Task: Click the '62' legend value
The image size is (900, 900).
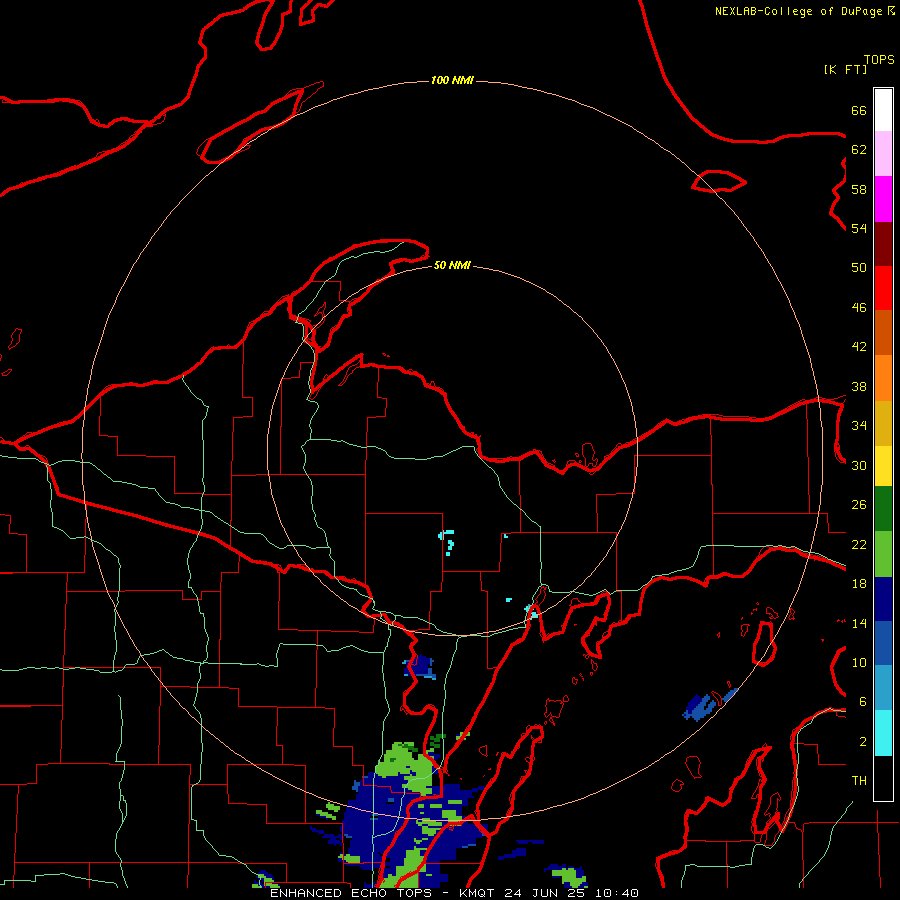Action: tap(859, 150)
